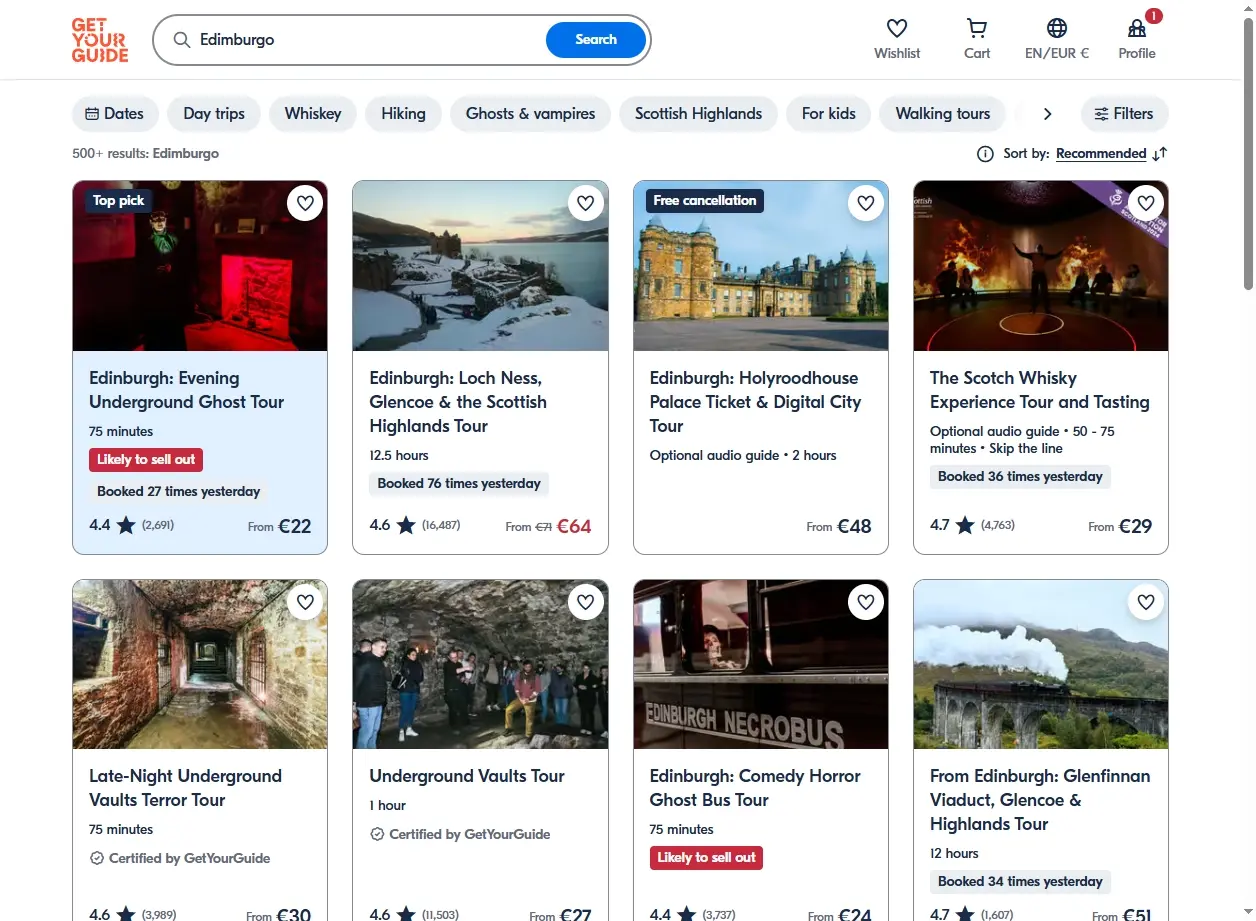The width and height of the screenshot is (1256, 921).
Task: Open Edinburgh: Comedy Horror Ghost Bus Tour
Action: 755,788
